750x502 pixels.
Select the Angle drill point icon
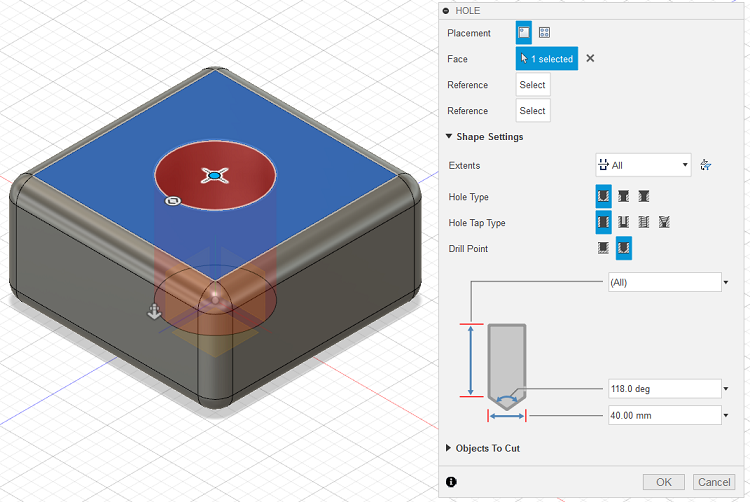623,248
